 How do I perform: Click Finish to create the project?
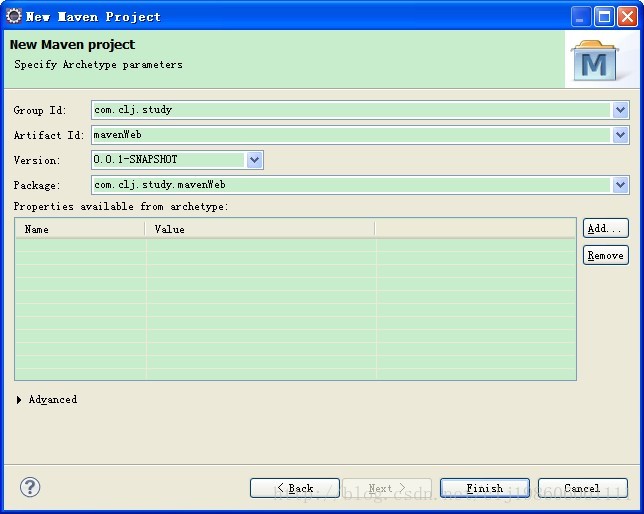pos(485,488)
